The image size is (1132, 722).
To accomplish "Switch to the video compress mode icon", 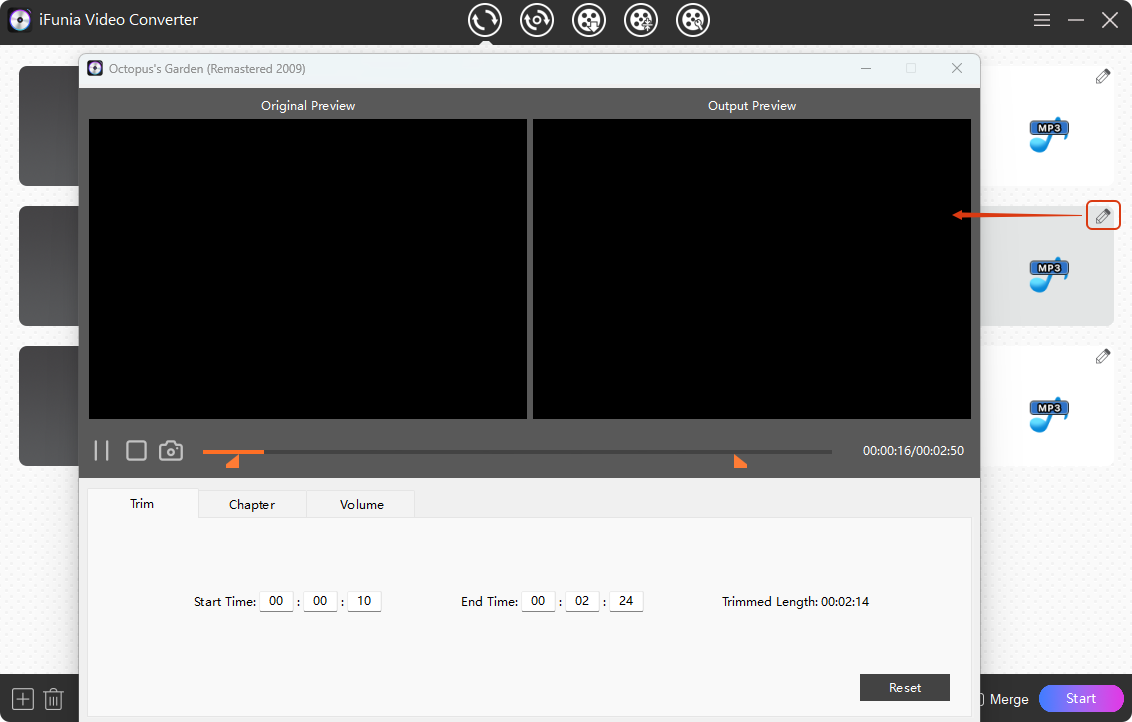I will pyautogui.click(x=641, y=20).
